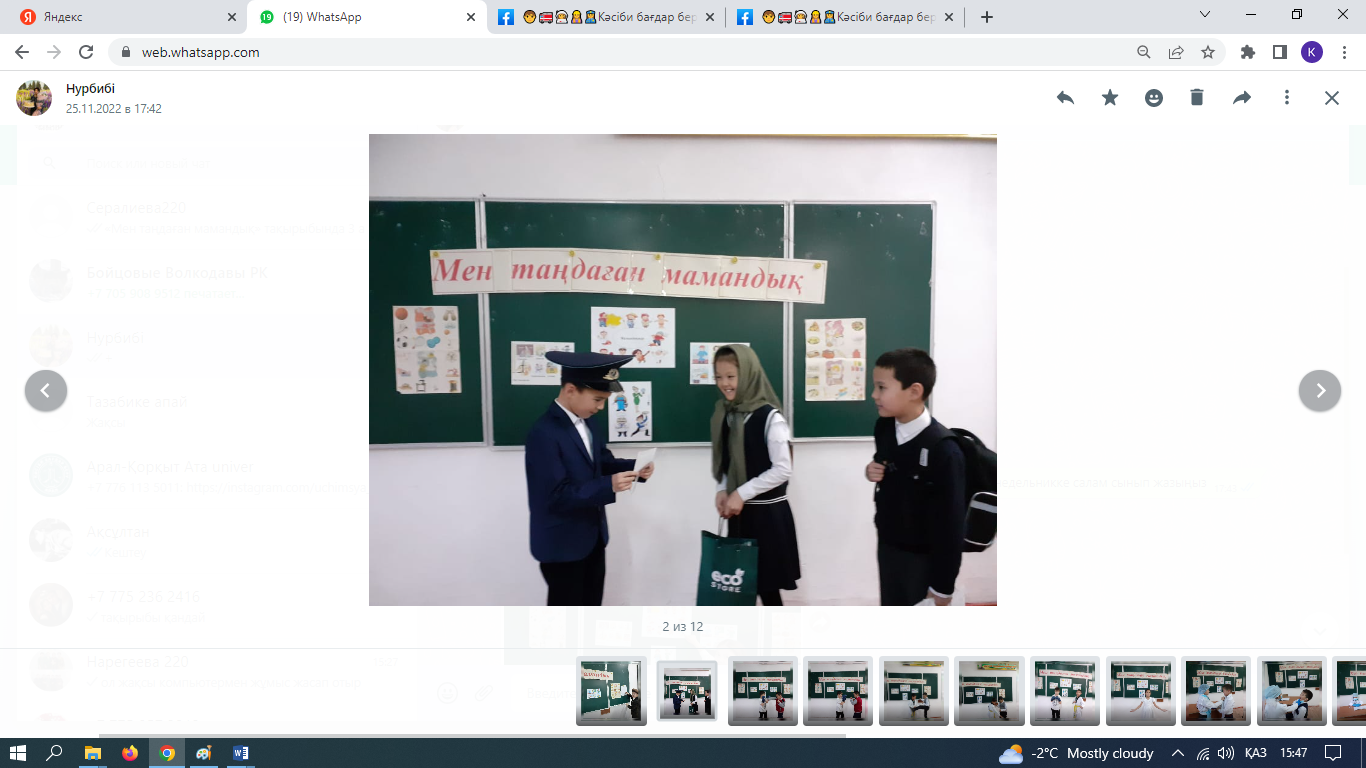Open Windows taskbar search
The width and height of the screenshot is (1366, 768).
pos(55,753)
